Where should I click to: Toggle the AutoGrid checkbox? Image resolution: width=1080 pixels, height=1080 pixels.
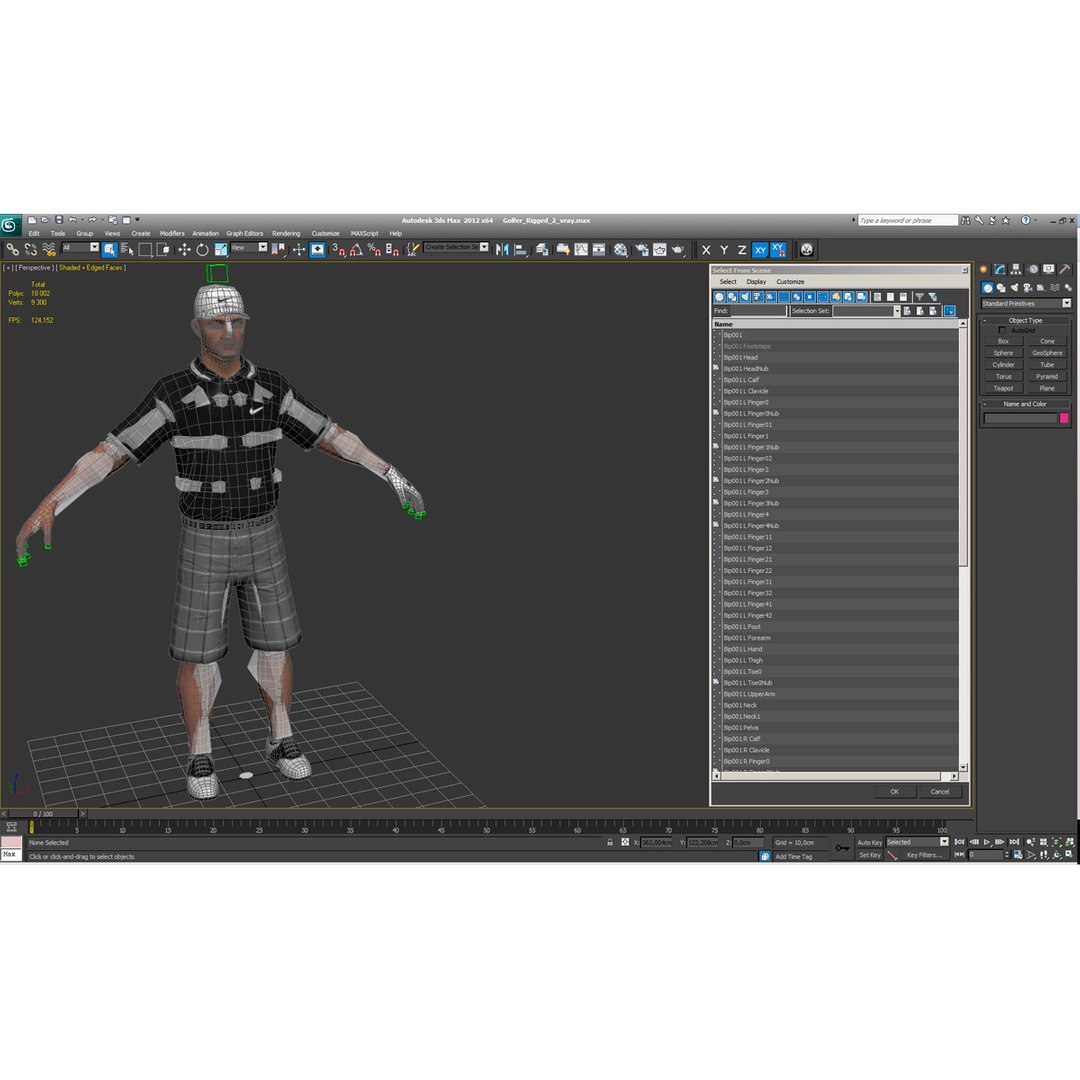(1002, 330)
